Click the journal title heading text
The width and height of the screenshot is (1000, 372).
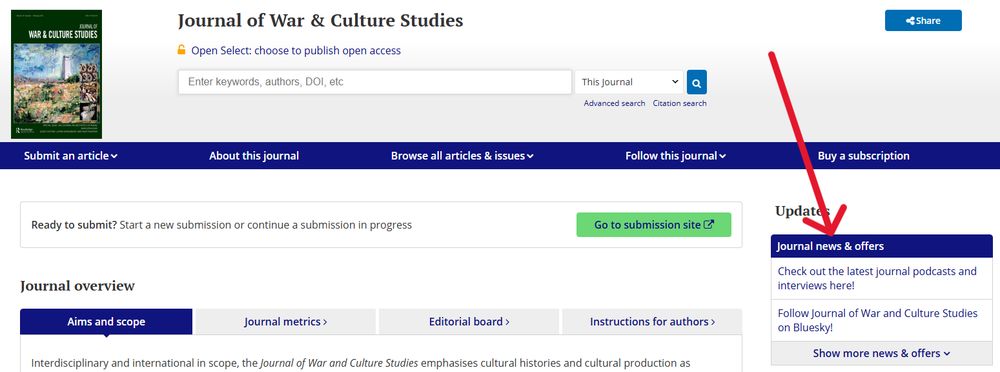point(320,20)
